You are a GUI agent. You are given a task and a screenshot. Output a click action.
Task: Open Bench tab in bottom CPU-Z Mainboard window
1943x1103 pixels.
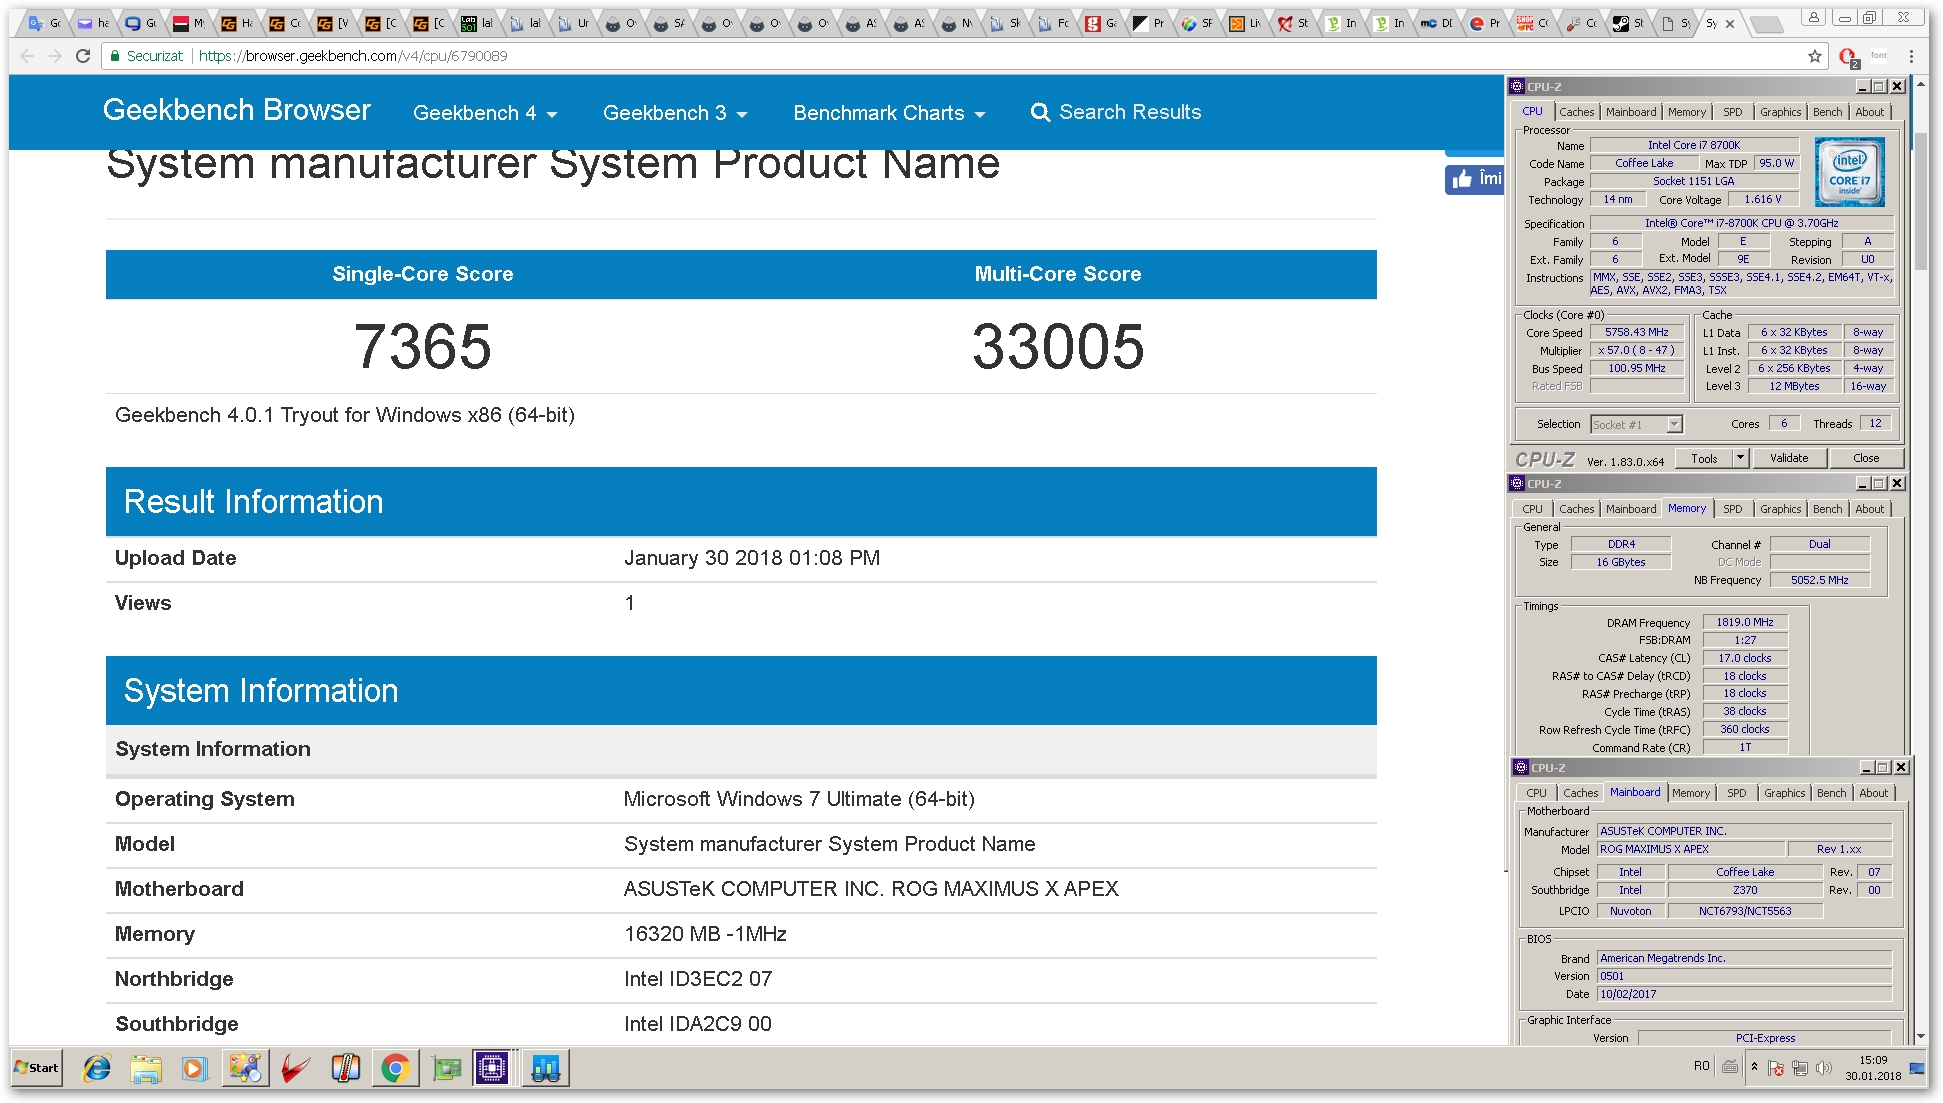tap(1832, 793)
